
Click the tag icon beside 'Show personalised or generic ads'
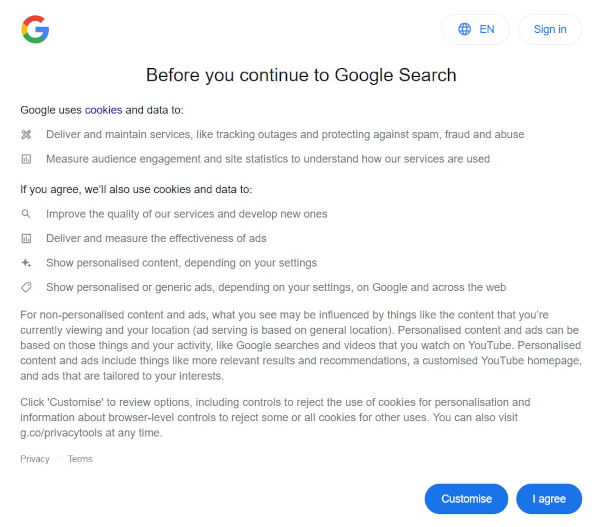[26, 287]
